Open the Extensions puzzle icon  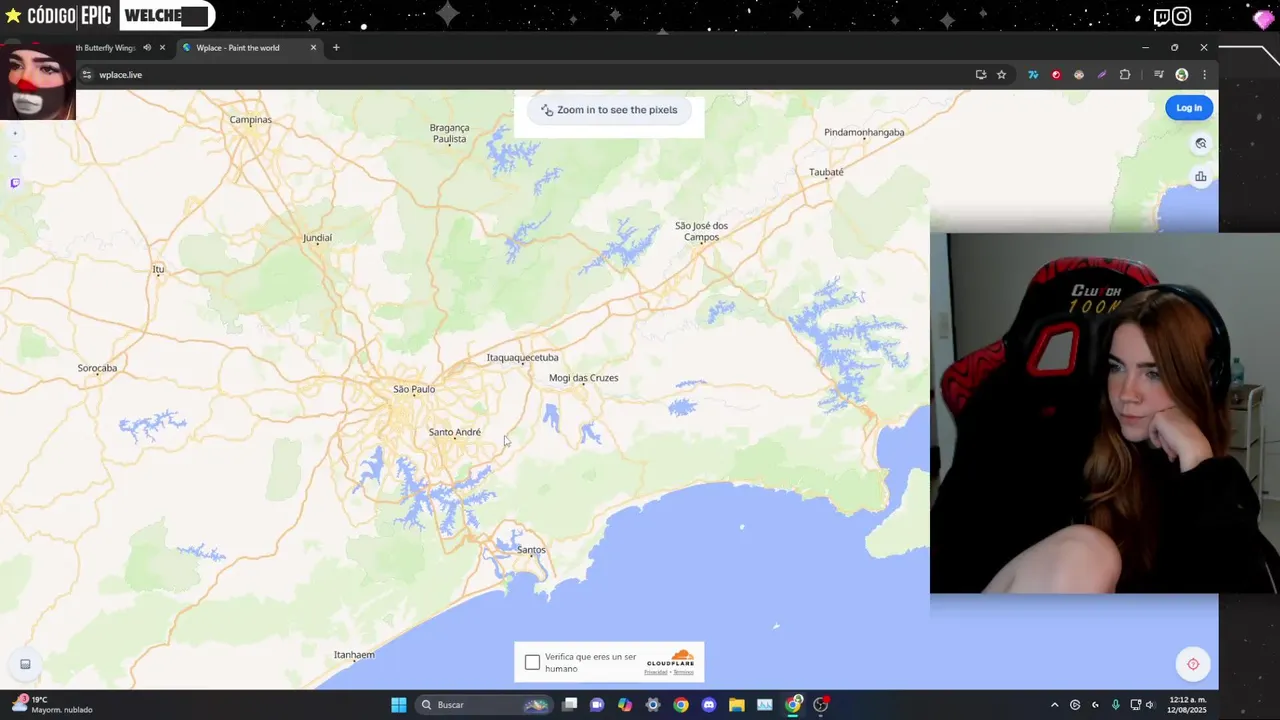(1125, 75)
